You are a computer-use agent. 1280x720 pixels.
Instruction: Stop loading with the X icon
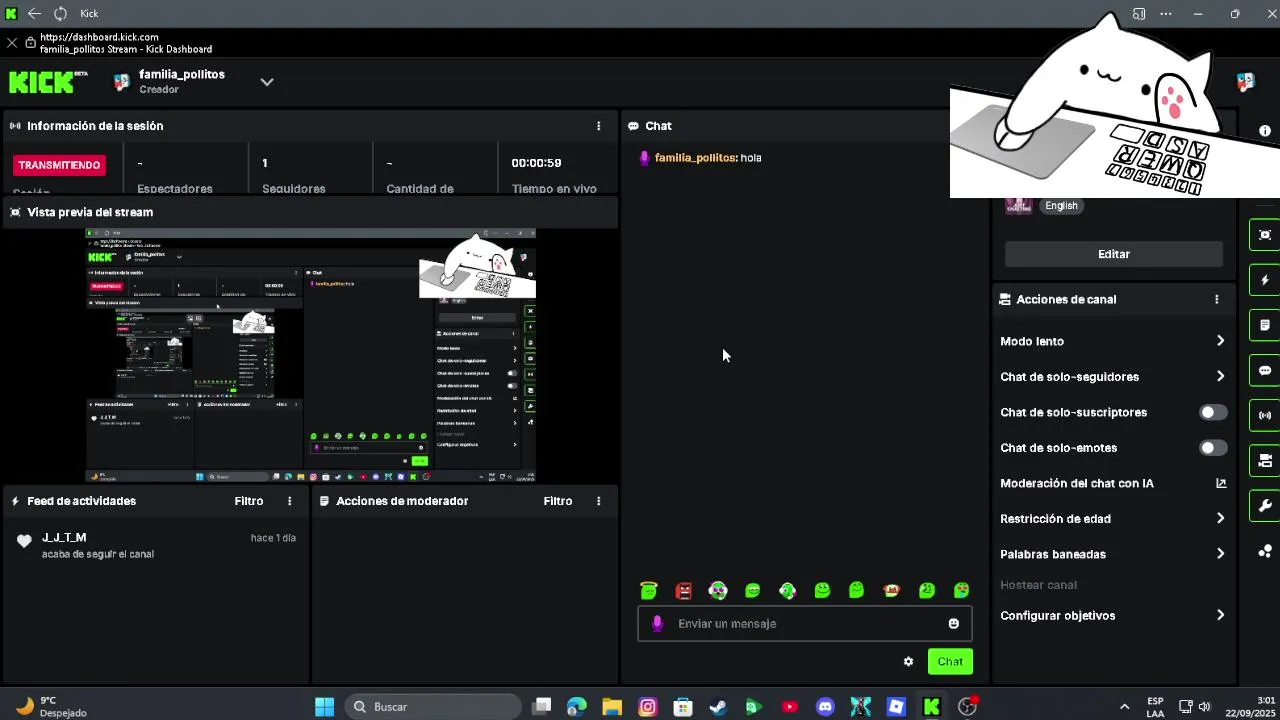tap(11, 43)
